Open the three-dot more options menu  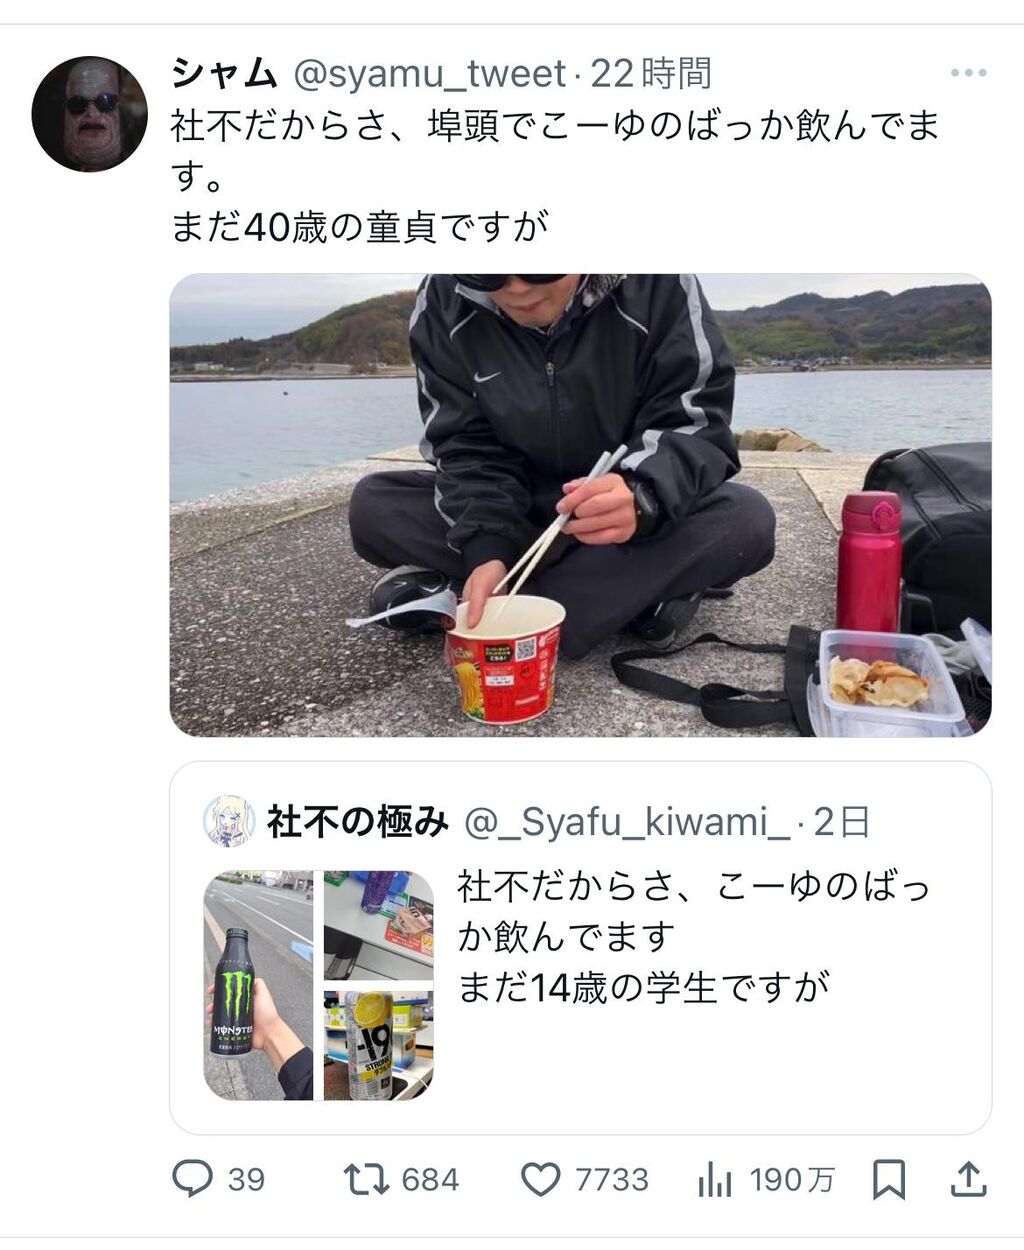click(x=968, y=73)
